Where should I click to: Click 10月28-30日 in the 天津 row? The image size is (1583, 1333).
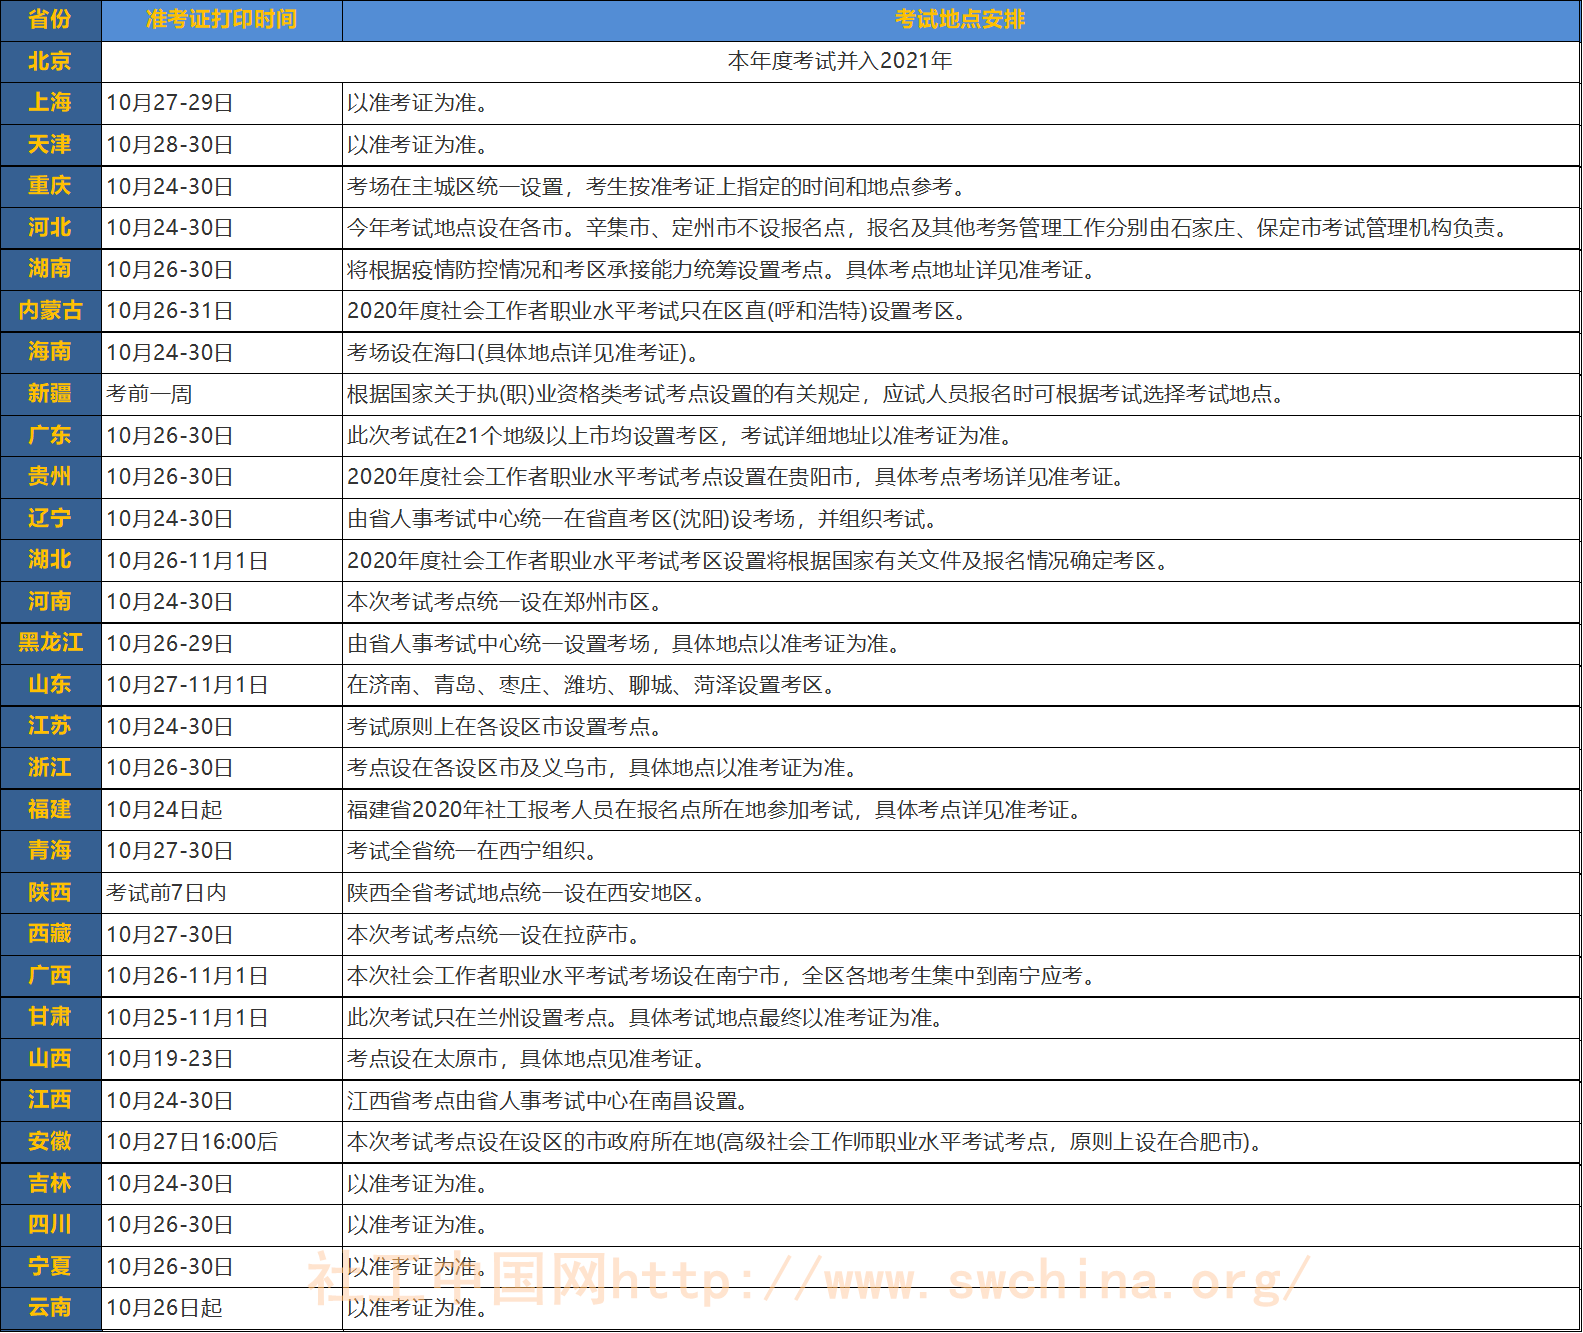(x=170, y=145)
